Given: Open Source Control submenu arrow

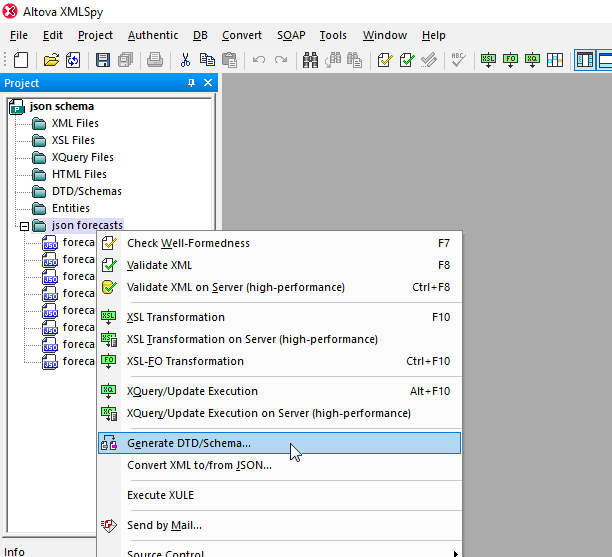Looking at the screenshot, I should 456,553.
